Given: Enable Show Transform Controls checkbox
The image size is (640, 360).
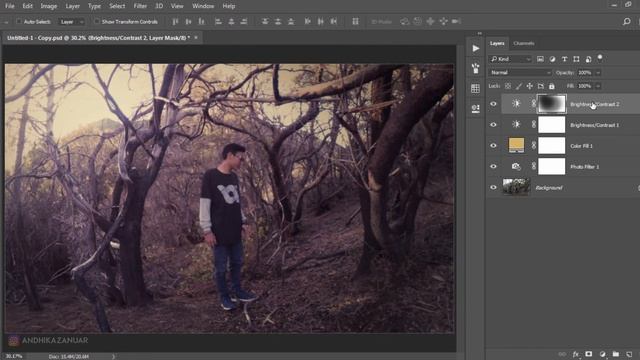Looking at the screenshot, I should point(97,22).
